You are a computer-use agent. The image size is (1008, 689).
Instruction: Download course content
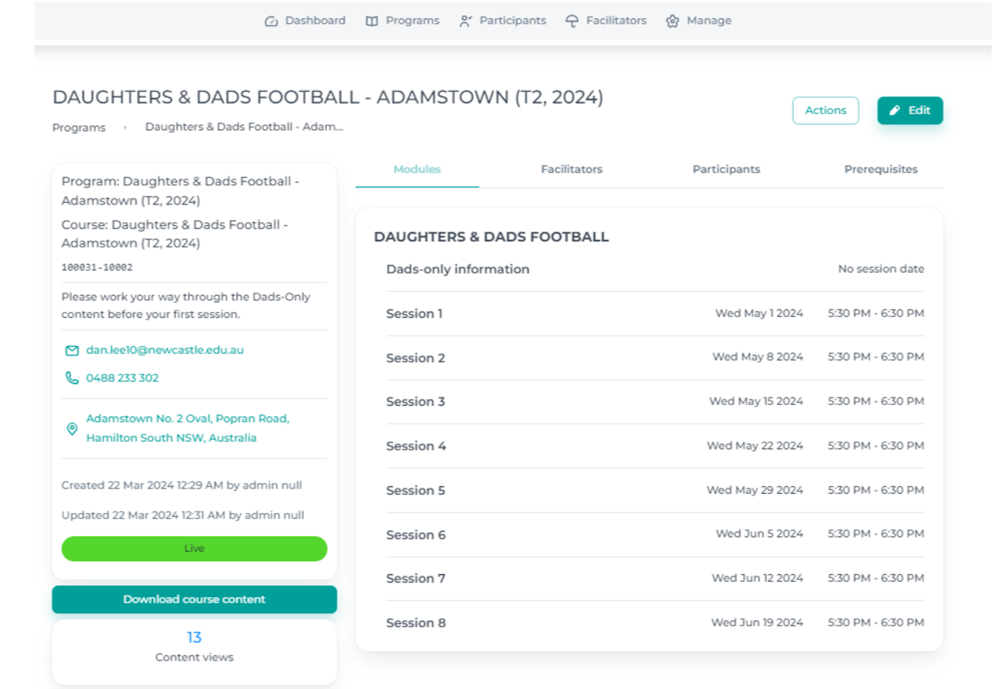[194, 600]
